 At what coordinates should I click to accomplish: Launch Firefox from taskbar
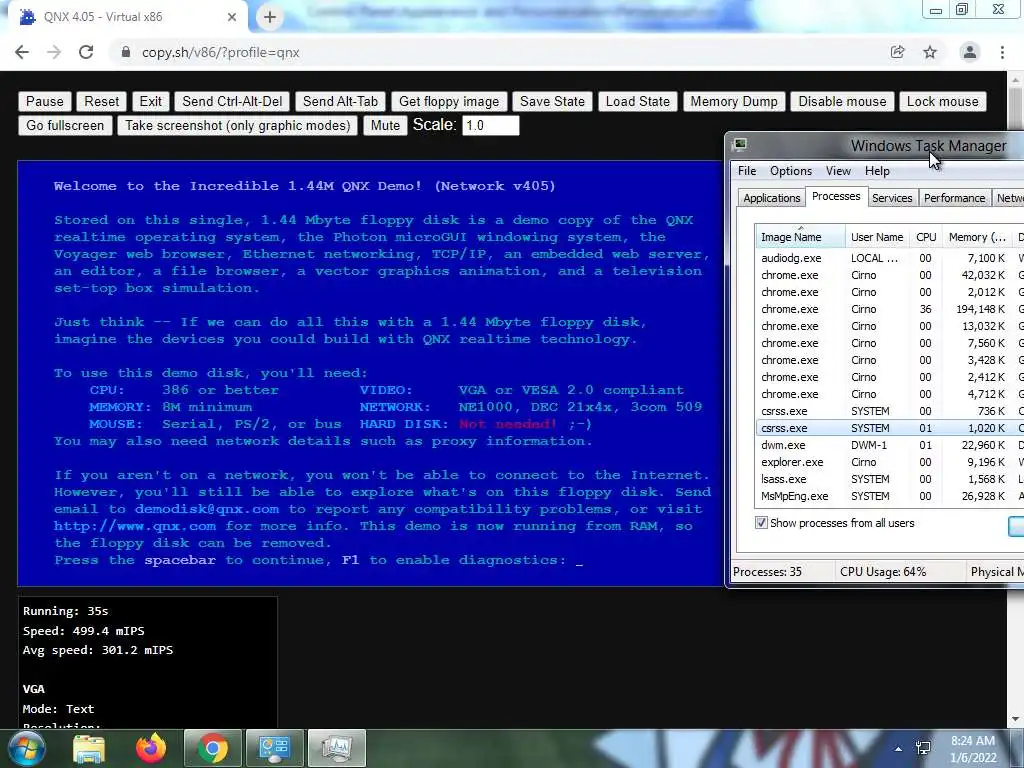151,748
